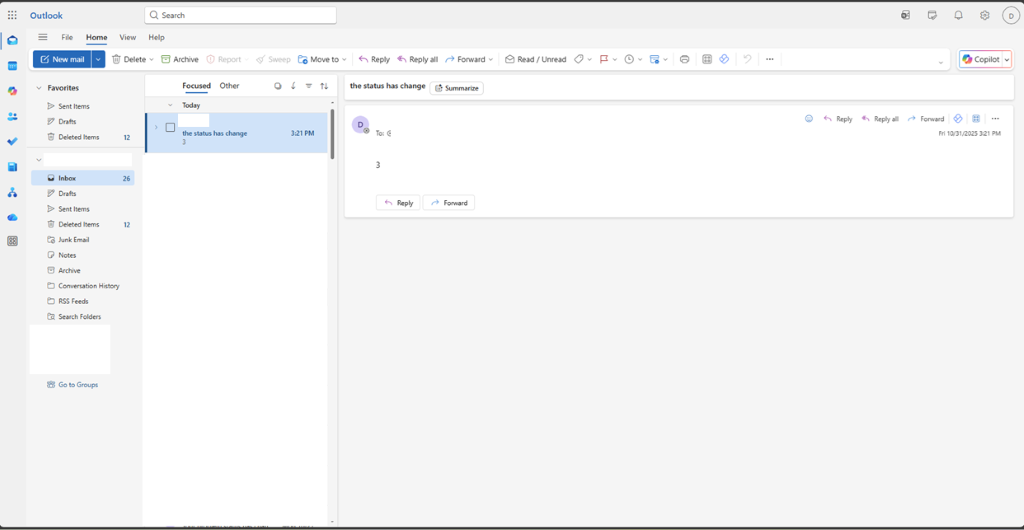This screenshot has width=1024, height=530.
Task: Open the Help tab
Action: click(x=156, y=37)
